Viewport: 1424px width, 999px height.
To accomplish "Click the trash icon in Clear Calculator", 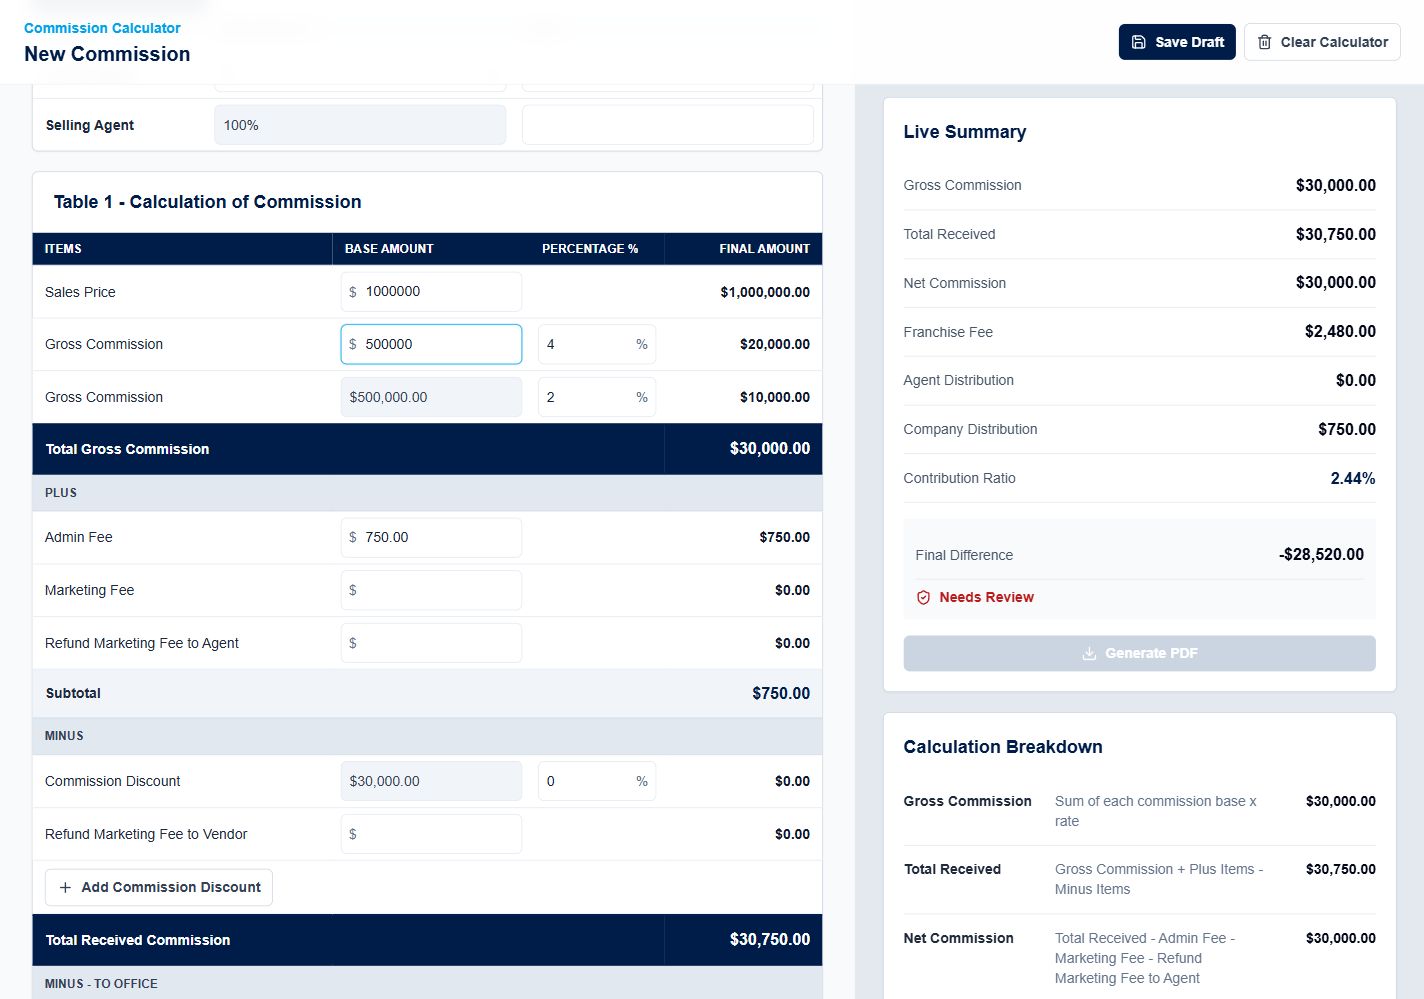I will tap(1264, 42).
